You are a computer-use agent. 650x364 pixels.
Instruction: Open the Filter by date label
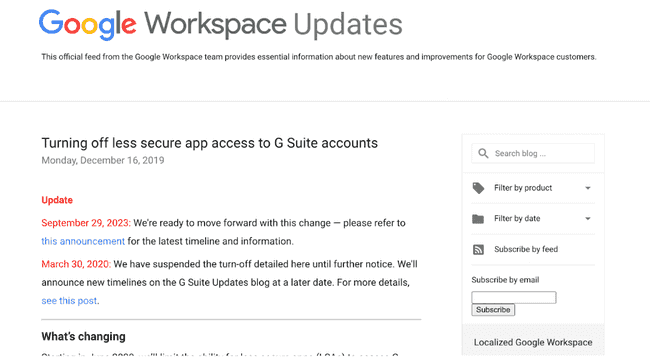click(517, 218)
